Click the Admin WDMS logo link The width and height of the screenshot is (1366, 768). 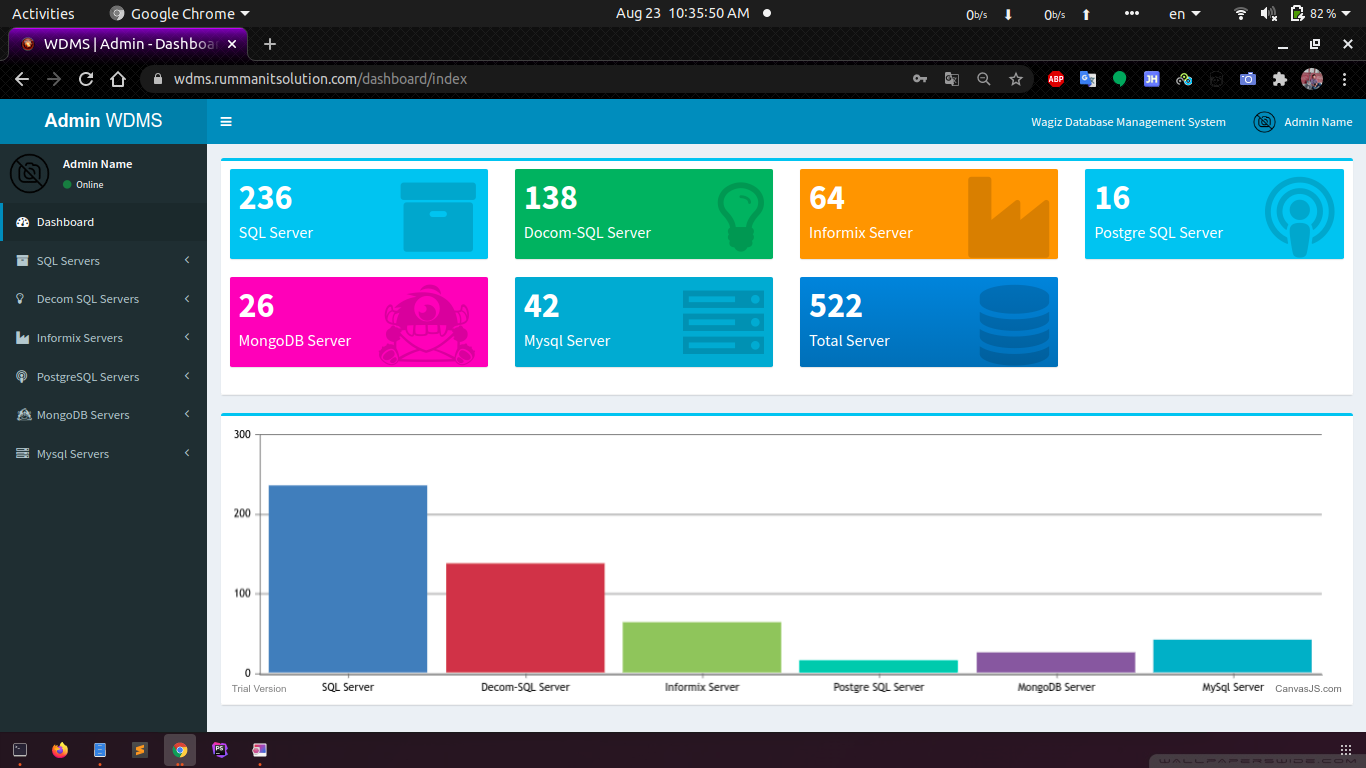click(x=103, y=121)
